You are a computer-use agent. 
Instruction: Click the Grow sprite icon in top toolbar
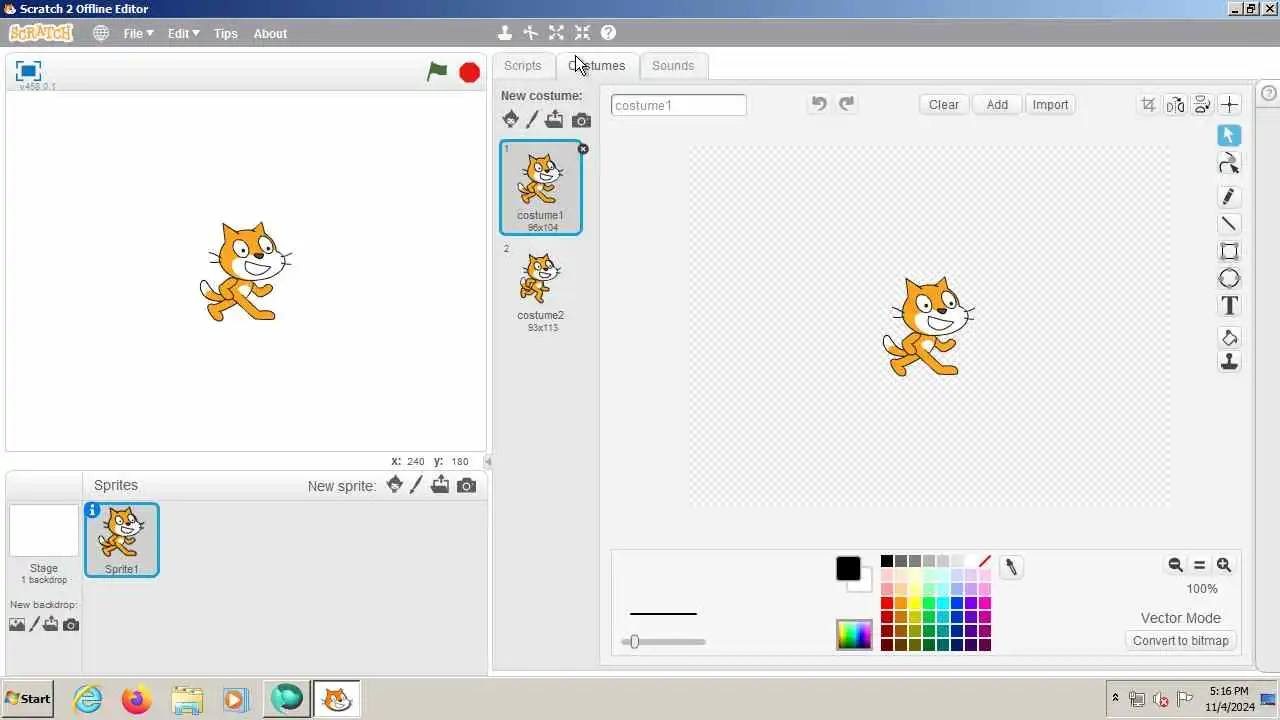pyautogui.click(x=557, y=33)
